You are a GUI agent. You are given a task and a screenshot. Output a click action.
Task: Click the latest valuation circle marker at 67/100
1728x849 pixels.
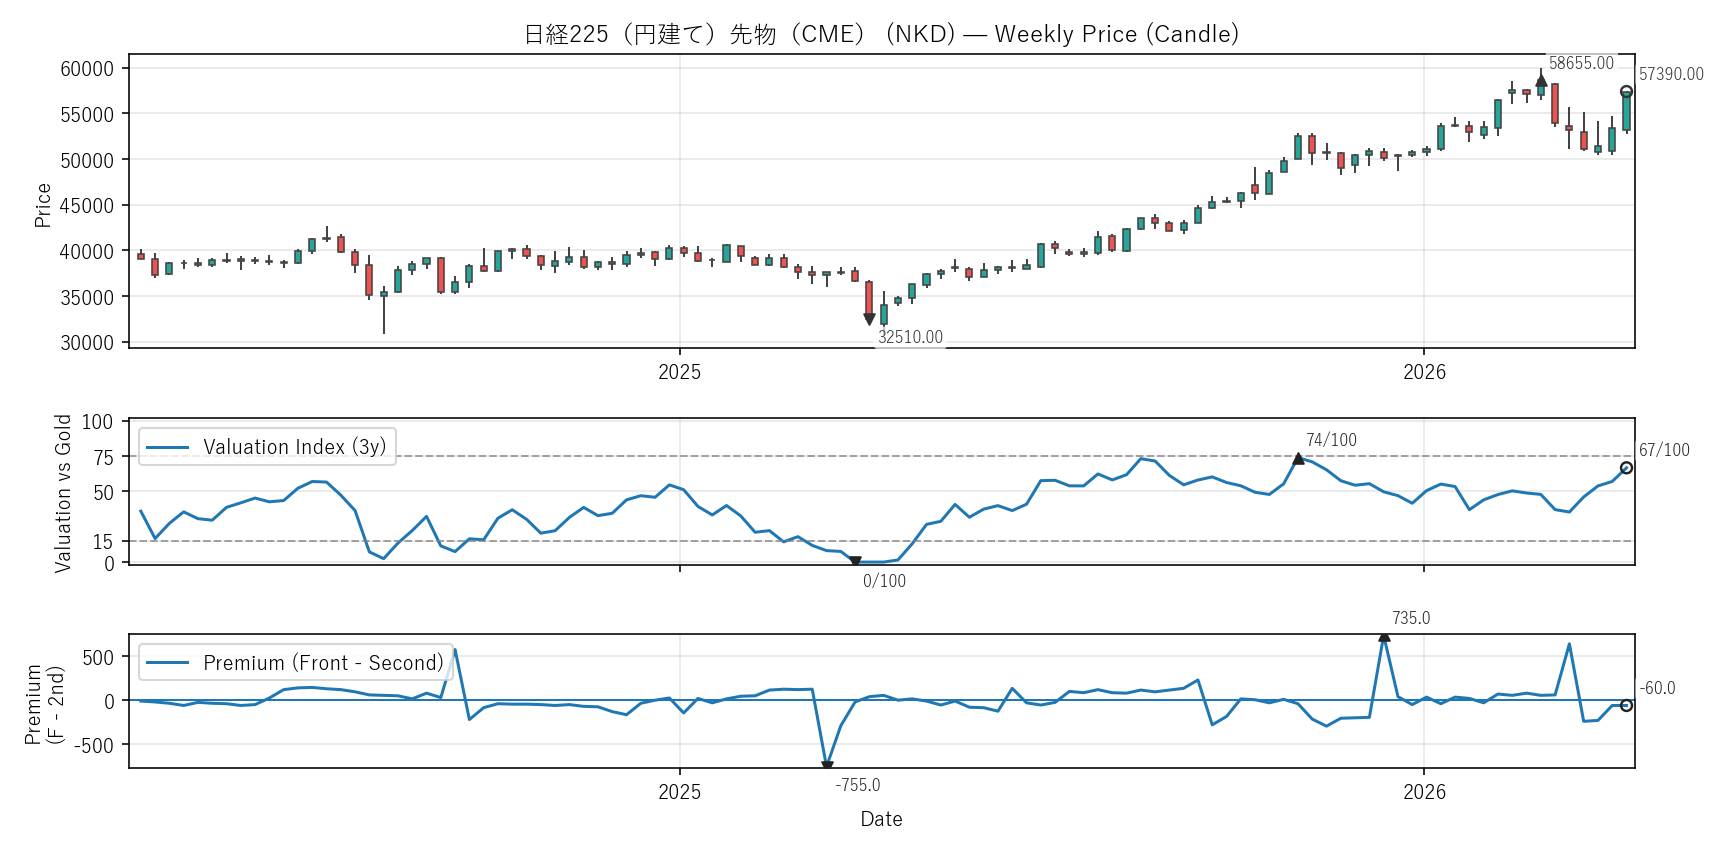1626,468
